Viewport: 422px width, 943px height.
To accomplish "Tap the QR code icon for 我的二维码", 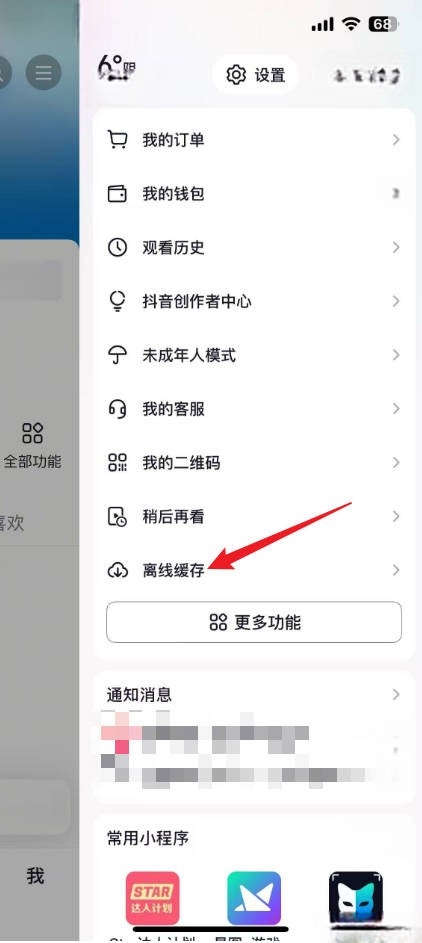I will [x=117, y=462].
